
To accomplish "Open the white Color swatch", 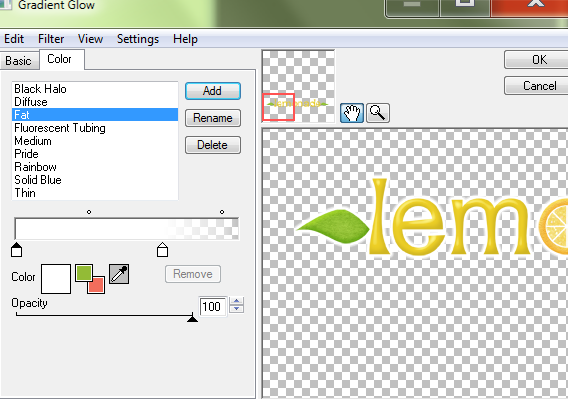I will (x=56, y=279).
